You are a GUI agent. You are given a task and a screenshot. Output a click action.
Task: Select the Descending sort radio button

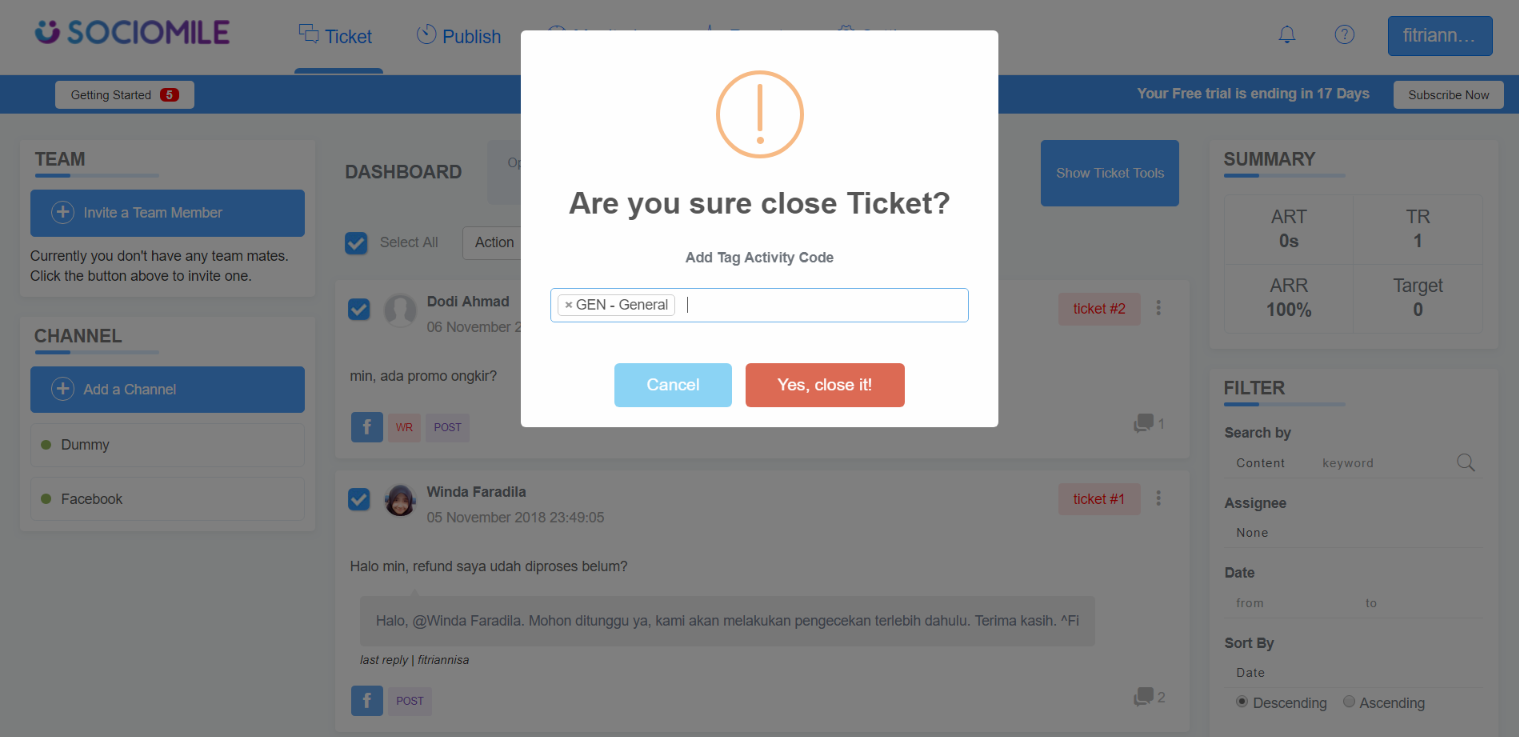[x=1242, y=702]
